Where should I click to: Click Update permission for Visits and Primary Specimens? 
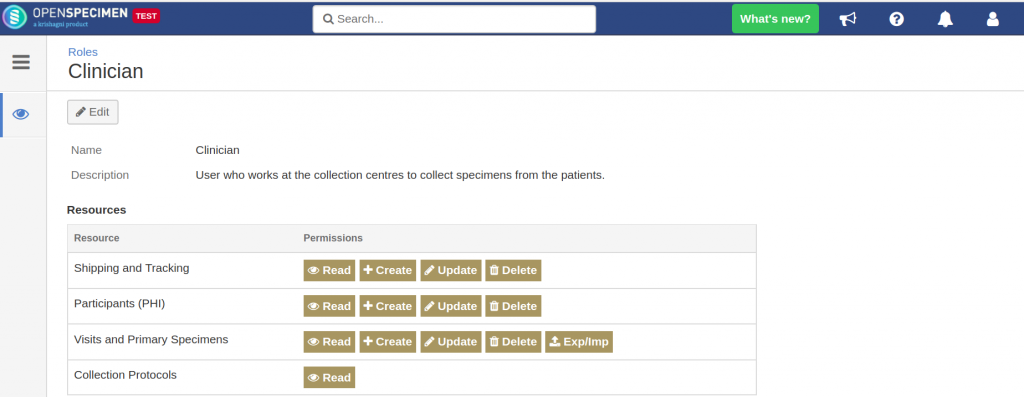tap(451, 341)
